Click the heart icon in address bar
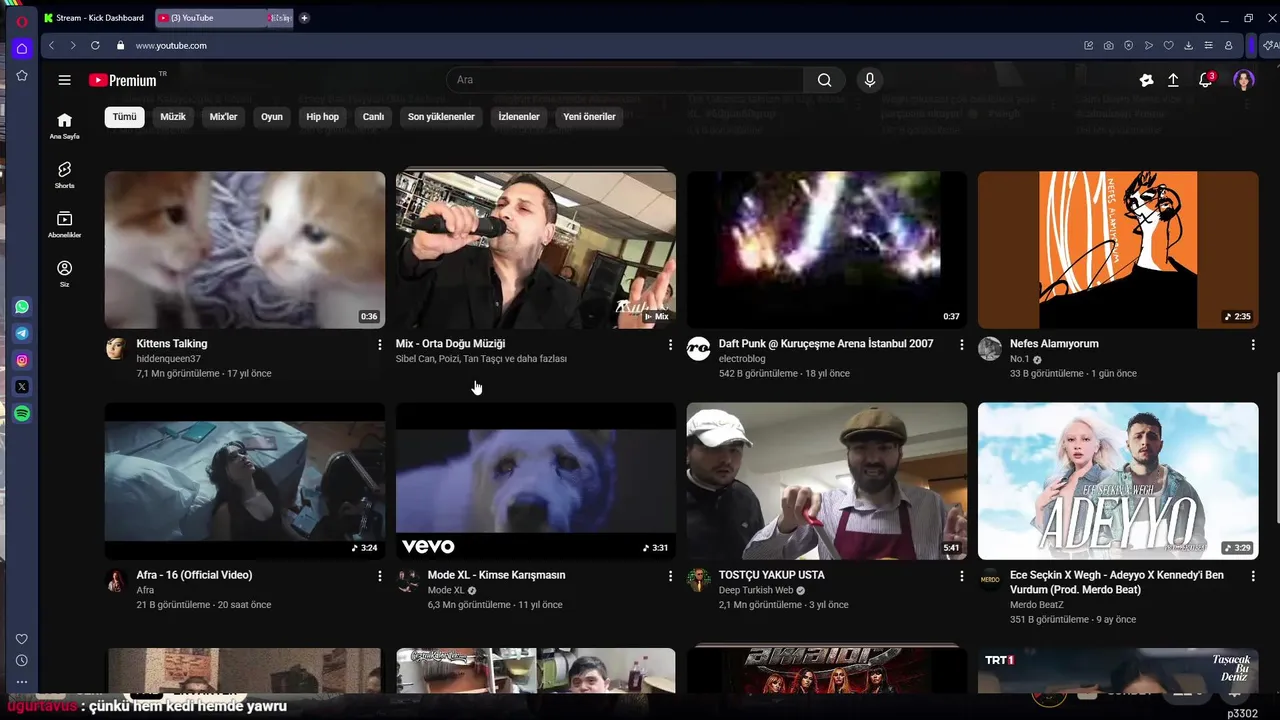 pyautogui.click(x=1169, y=45)
